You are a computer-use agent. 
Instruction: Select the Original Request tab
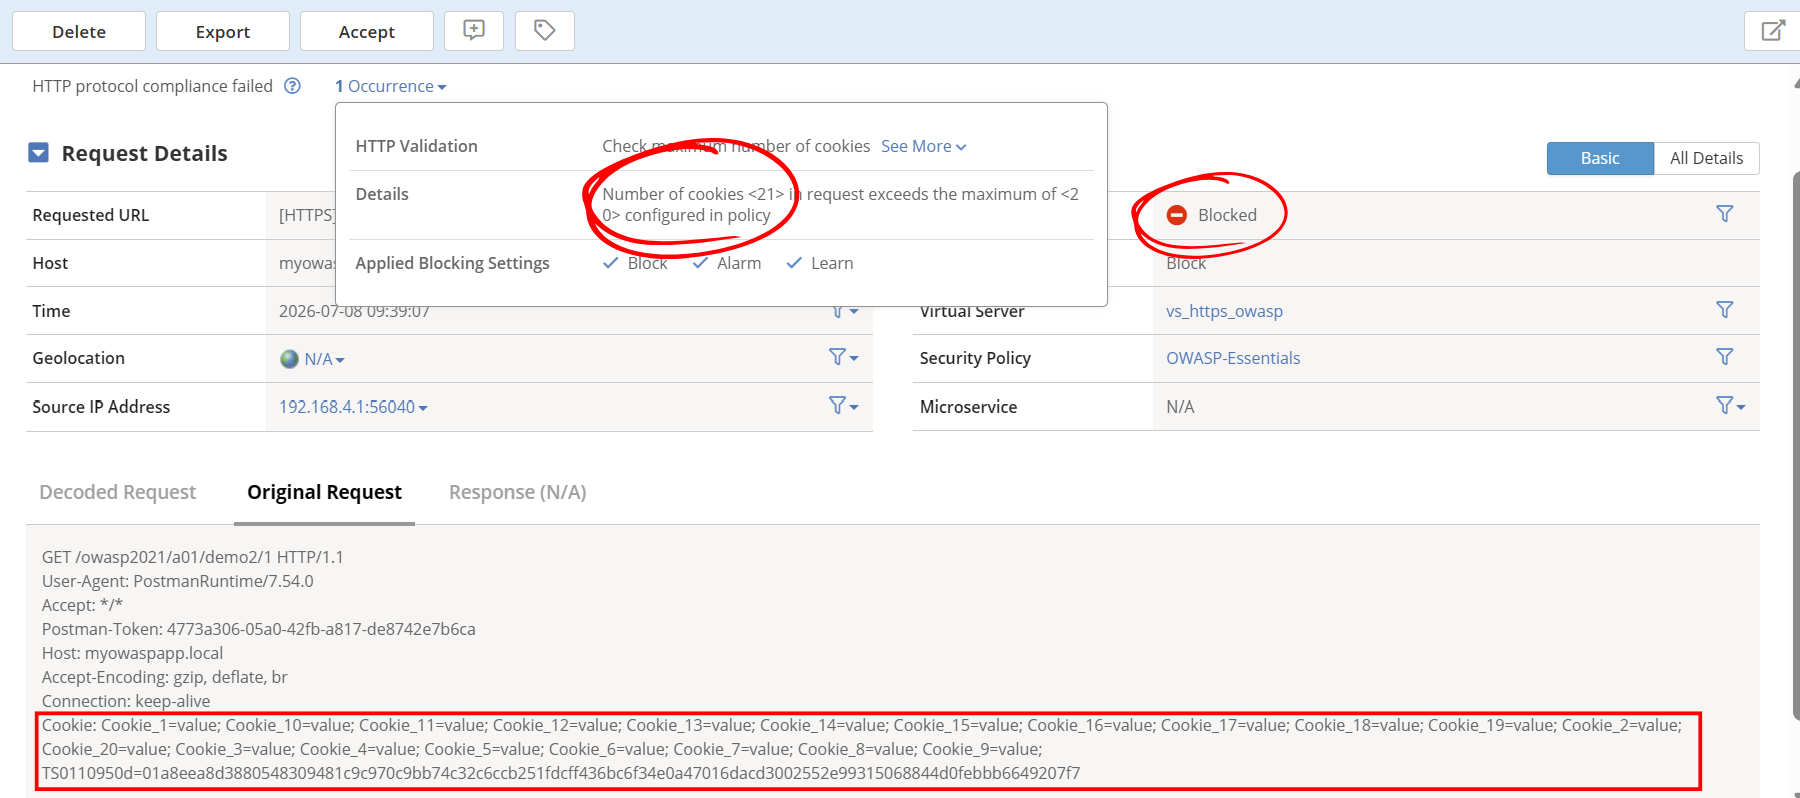(x=324, y=492)
